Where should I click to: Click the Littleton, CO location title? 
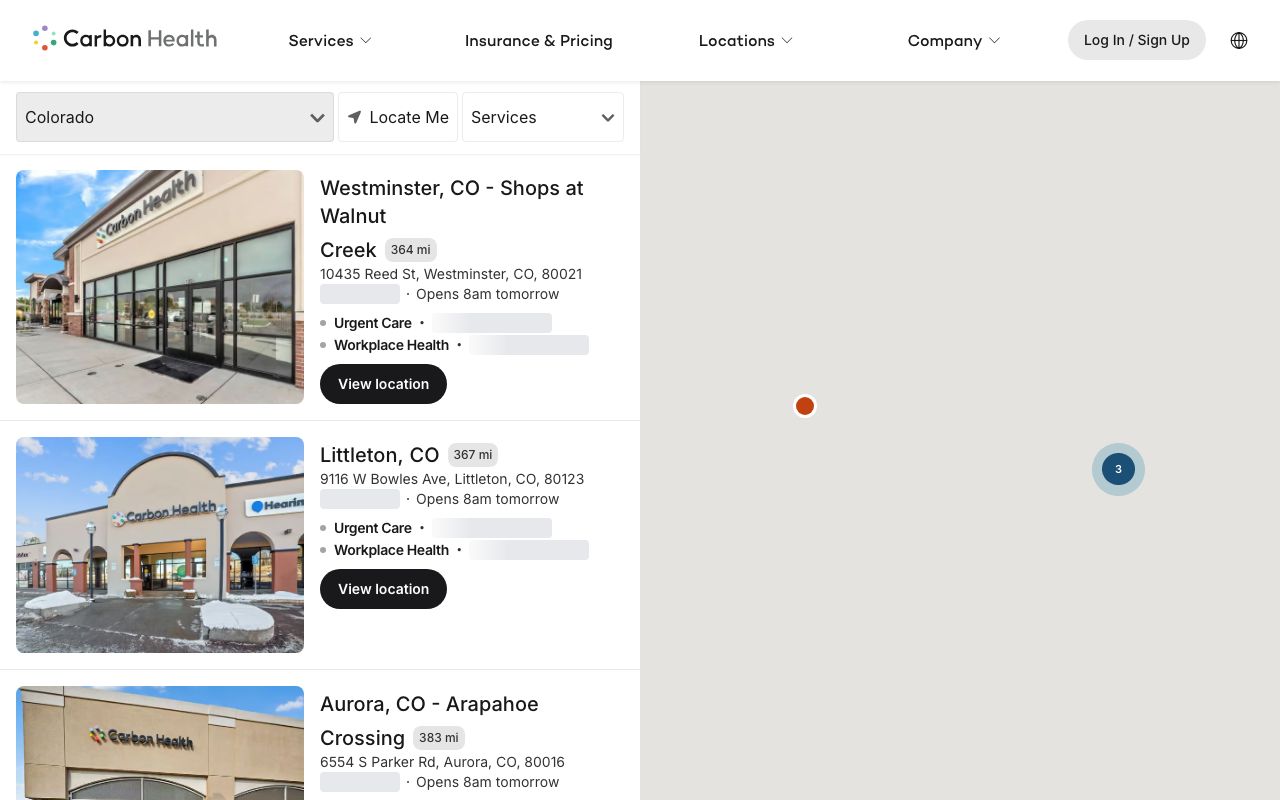tap(380, 455)
